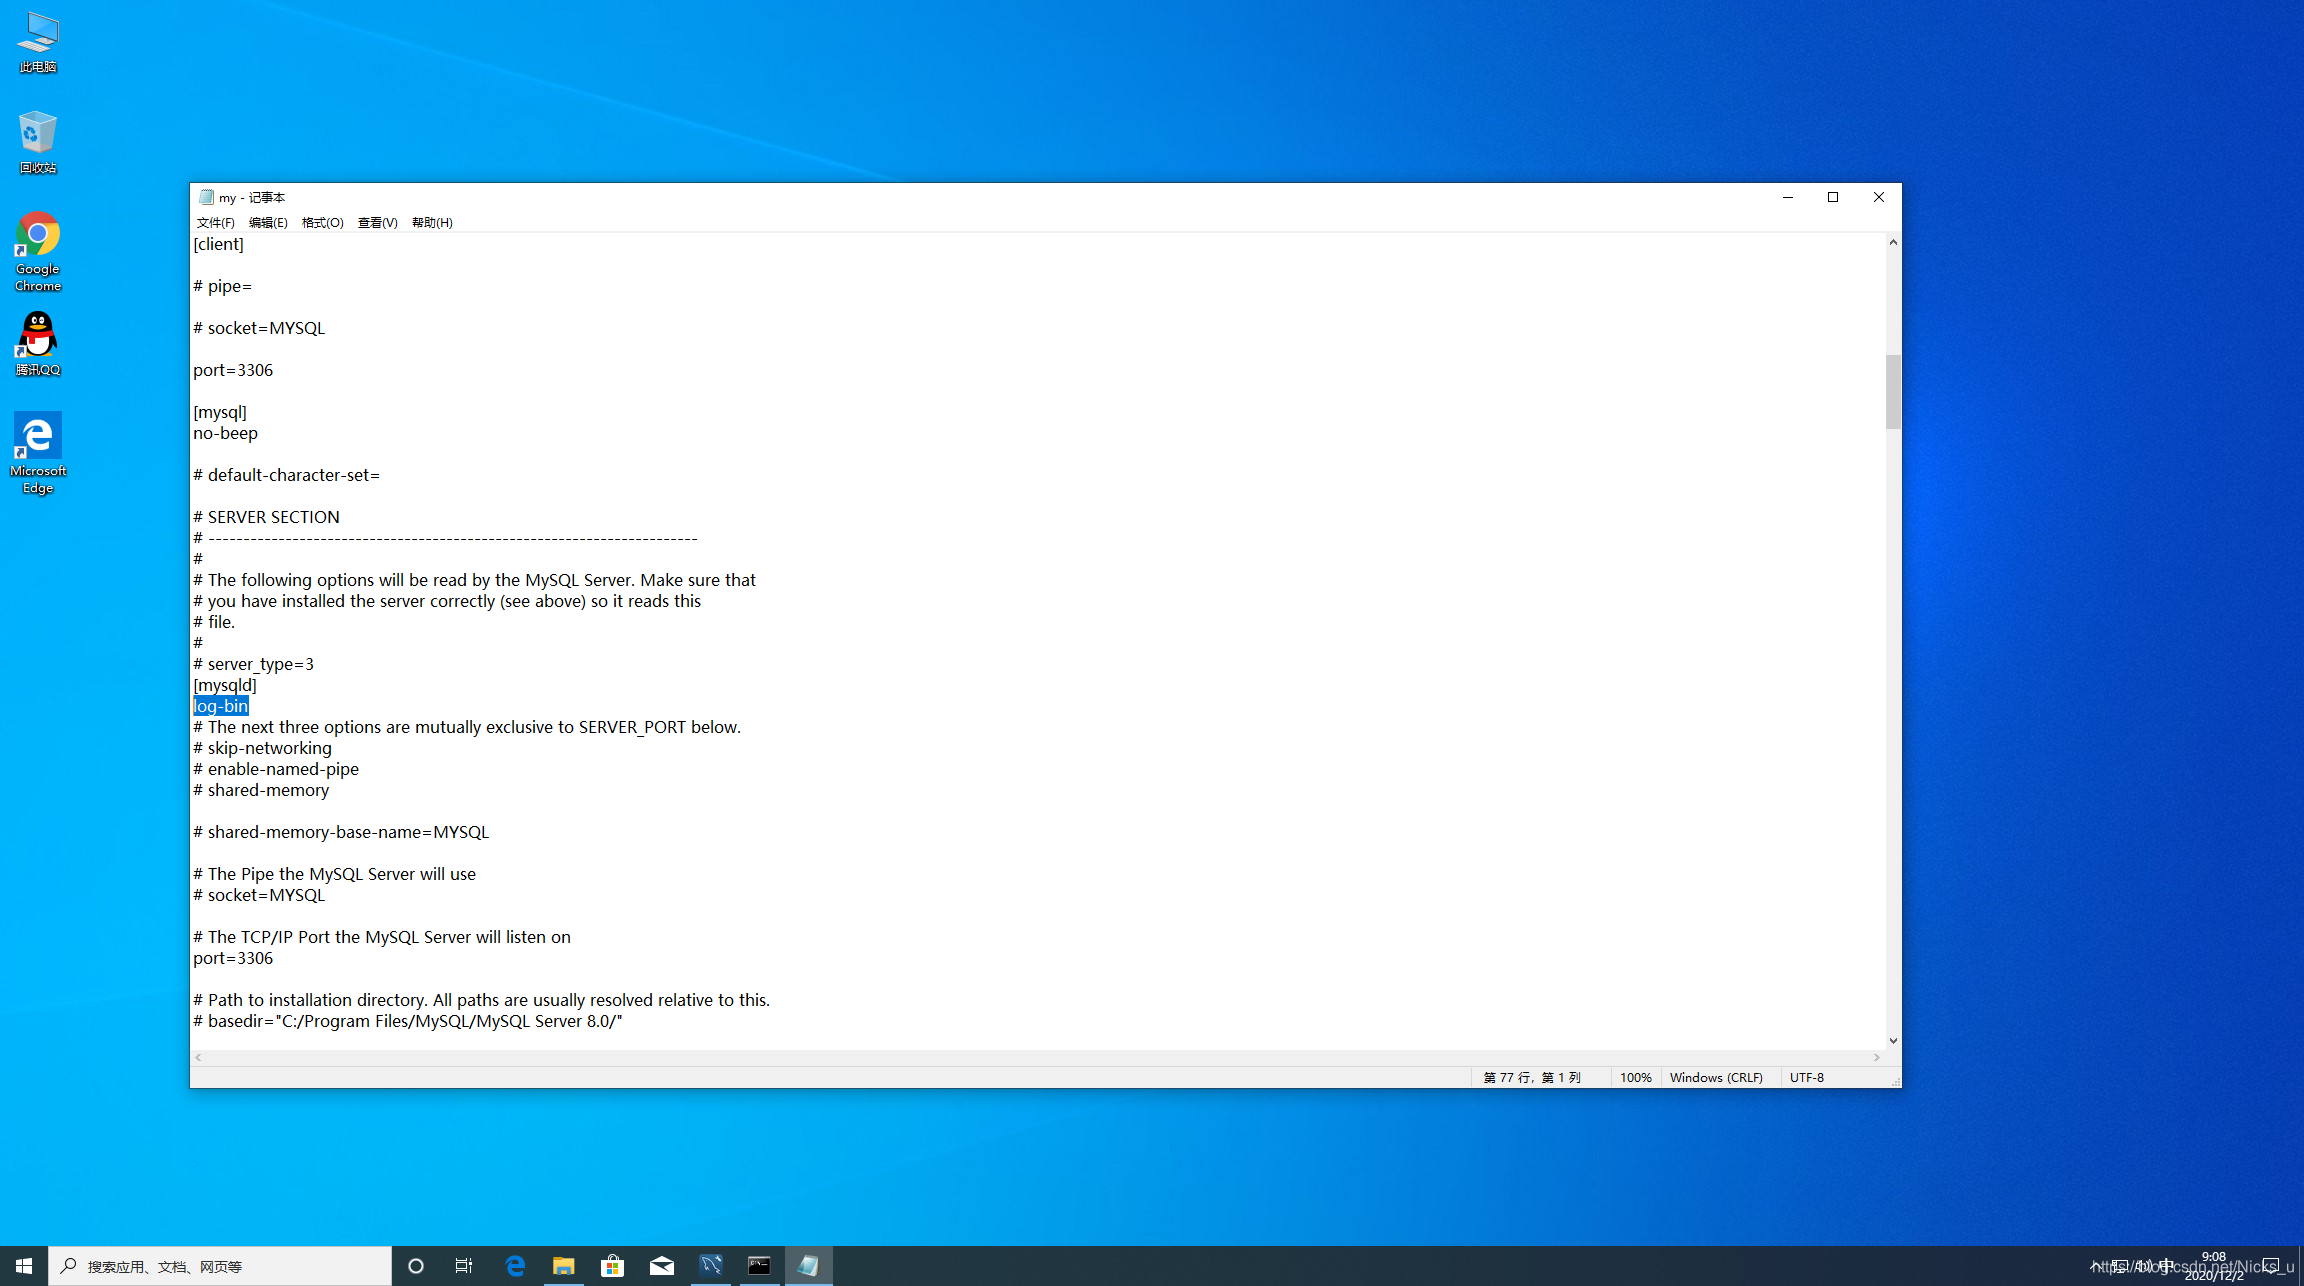This screenshot has height=1286, width=2304.
Task: Click the Windows Start button
Action: (x=24, y=1266)
